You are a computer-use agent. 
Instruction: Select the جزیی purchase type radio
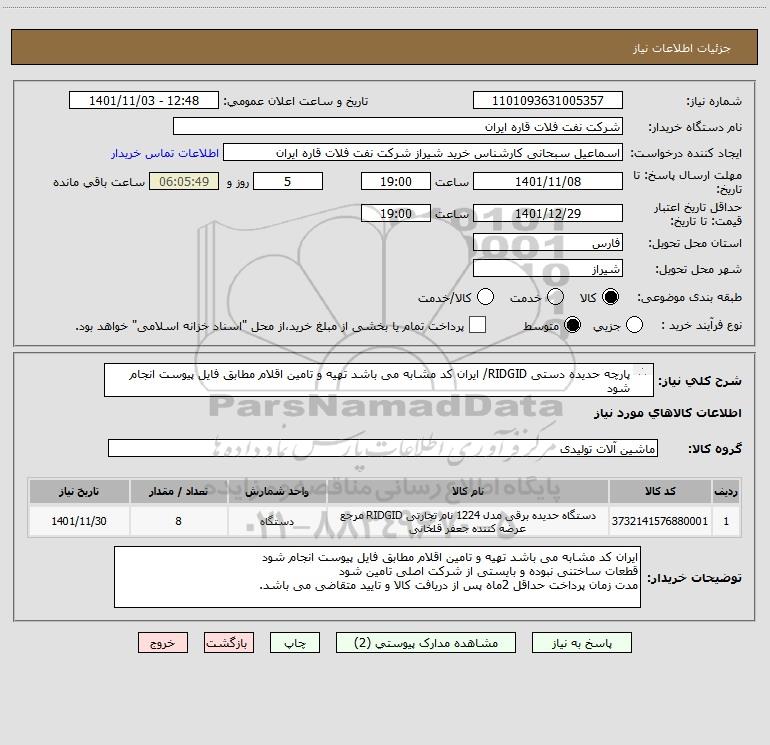click(634, 325)
